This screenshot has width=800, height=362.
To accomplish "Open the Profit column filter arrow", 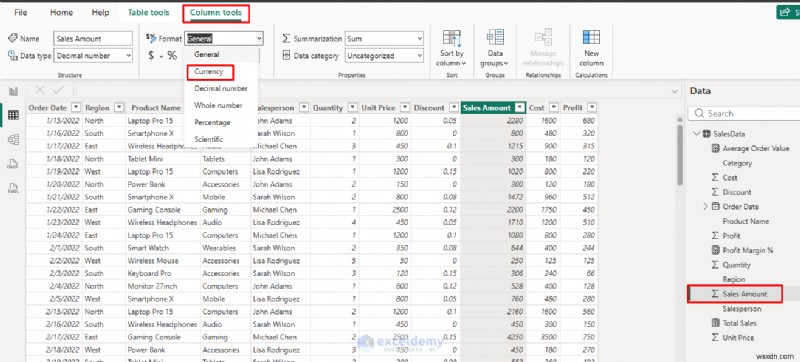I will (592, 108).
